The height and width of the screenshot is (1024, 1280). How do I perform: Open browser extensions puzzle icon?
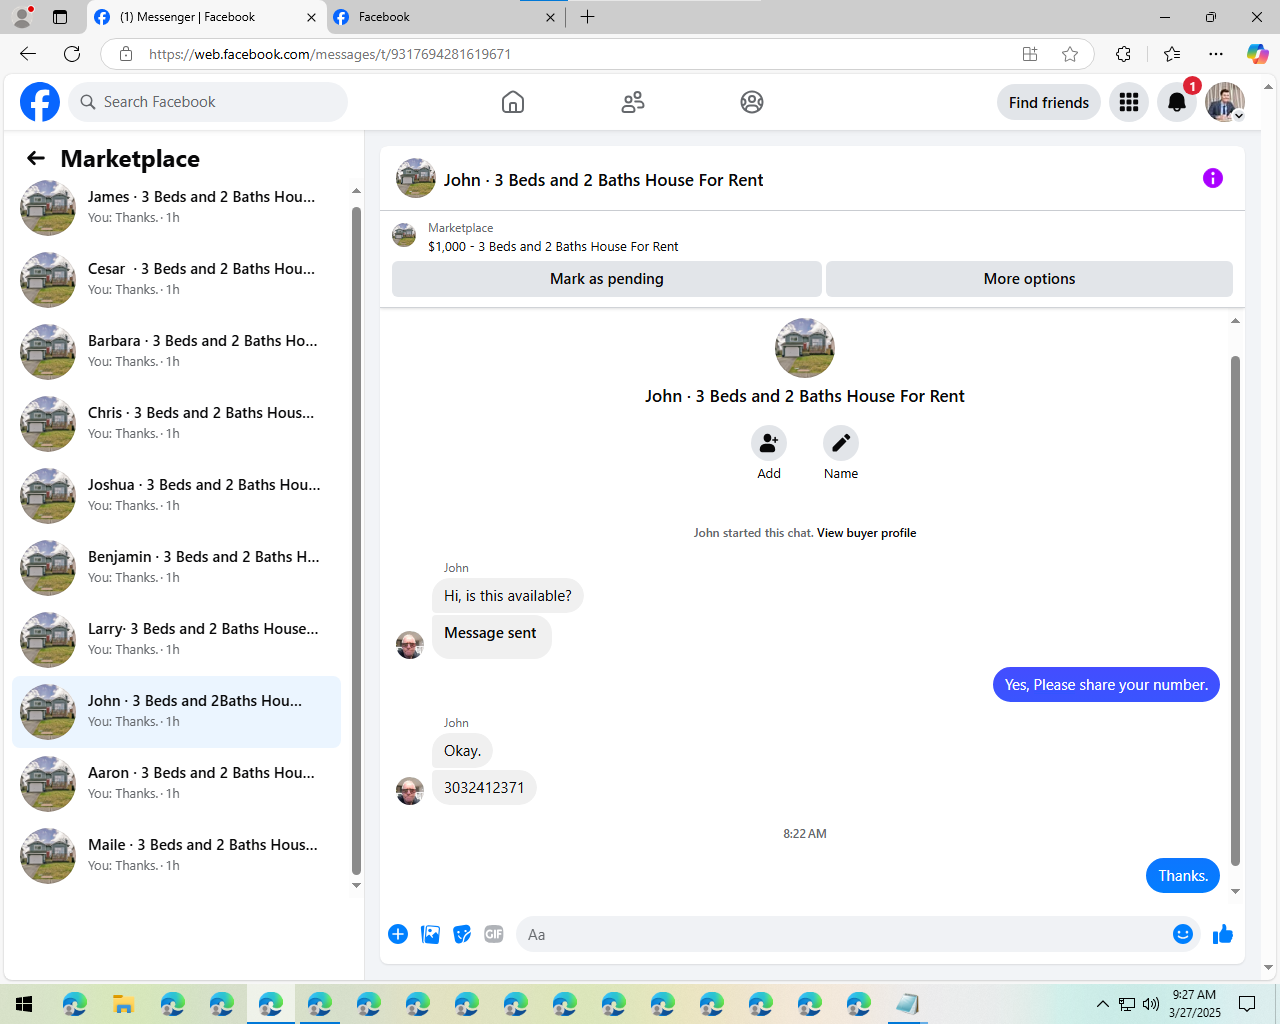1123,54
